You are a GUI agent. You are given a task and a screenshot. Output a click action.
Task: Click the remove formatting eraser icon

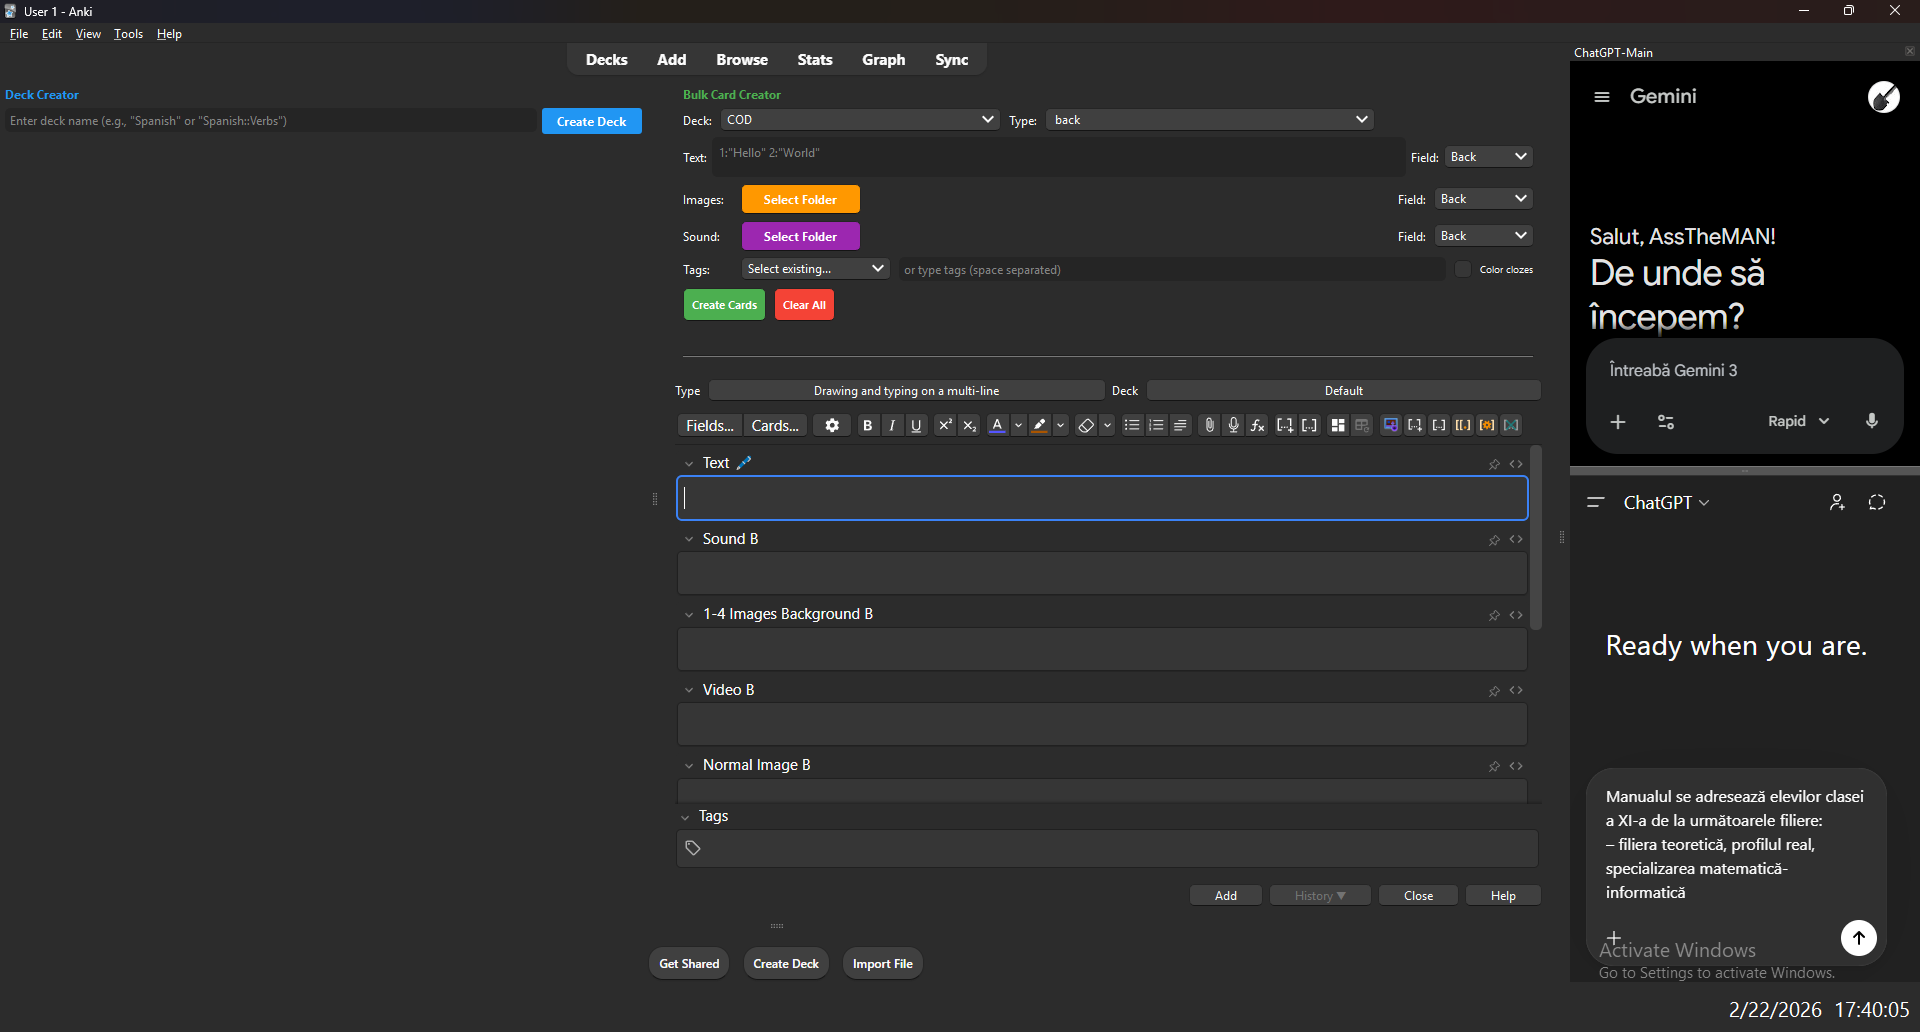[x=1087, y=425]
